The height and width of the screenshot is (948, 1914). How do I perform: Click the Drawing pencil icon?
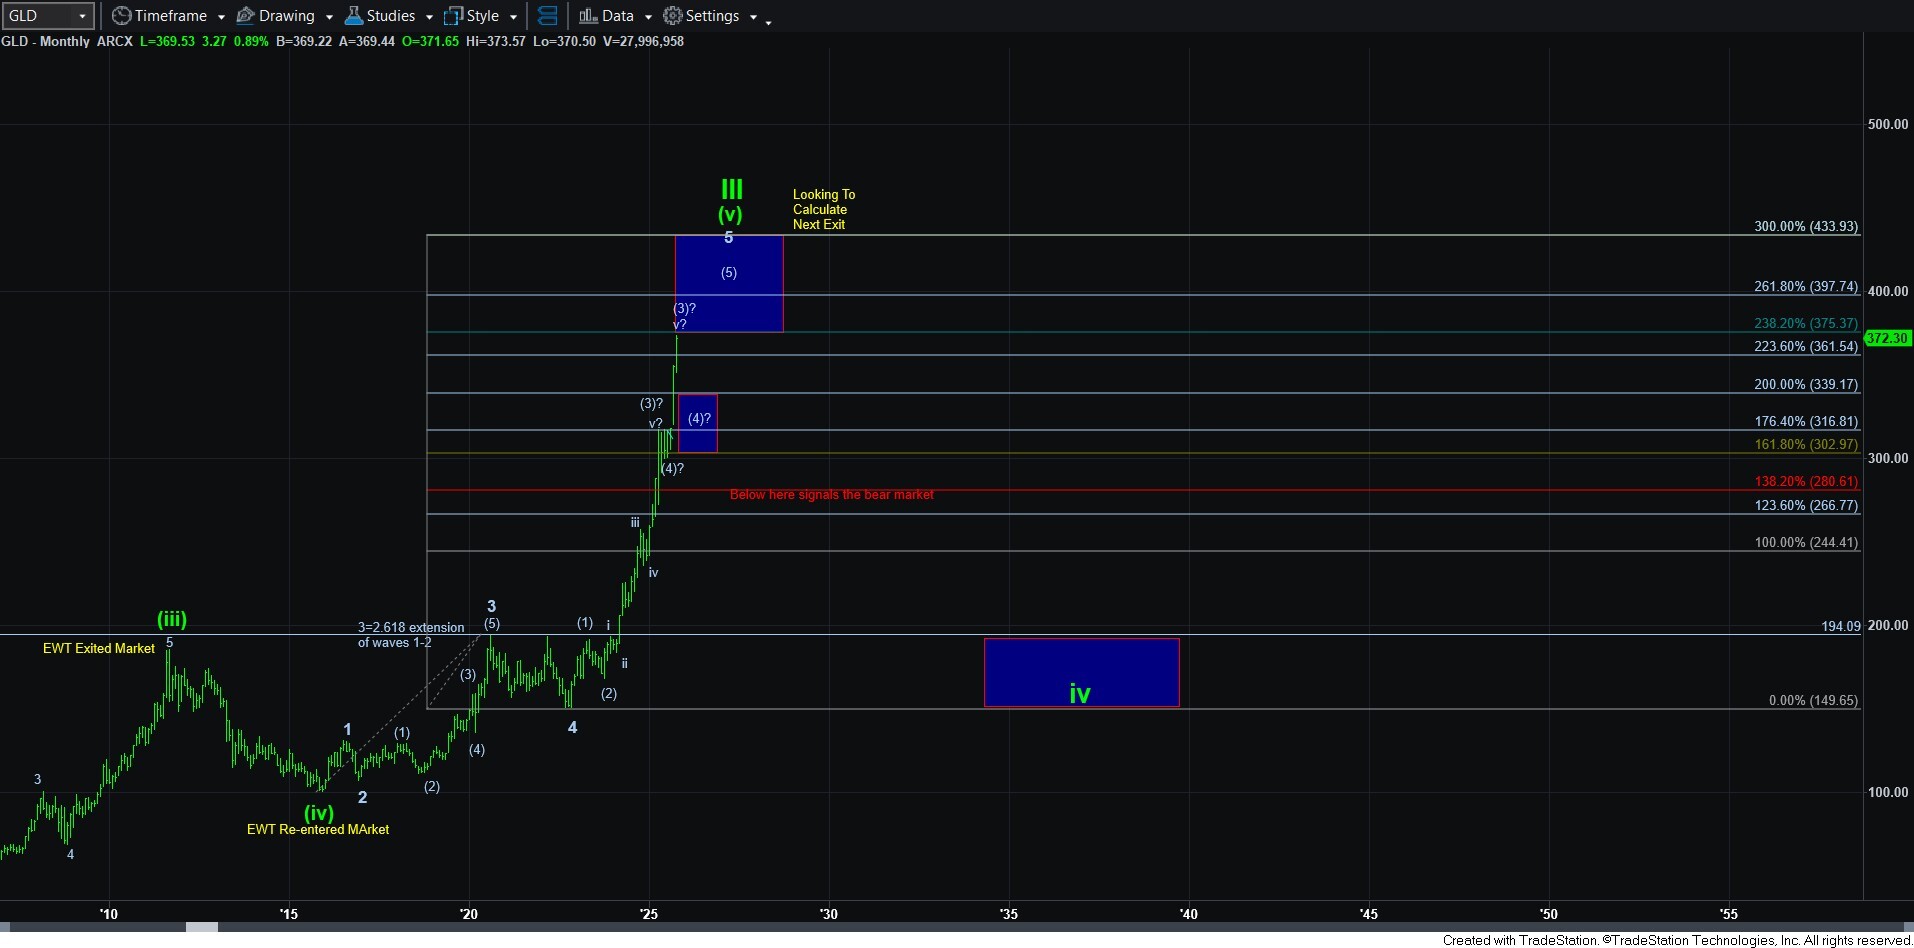coord(245,16)
